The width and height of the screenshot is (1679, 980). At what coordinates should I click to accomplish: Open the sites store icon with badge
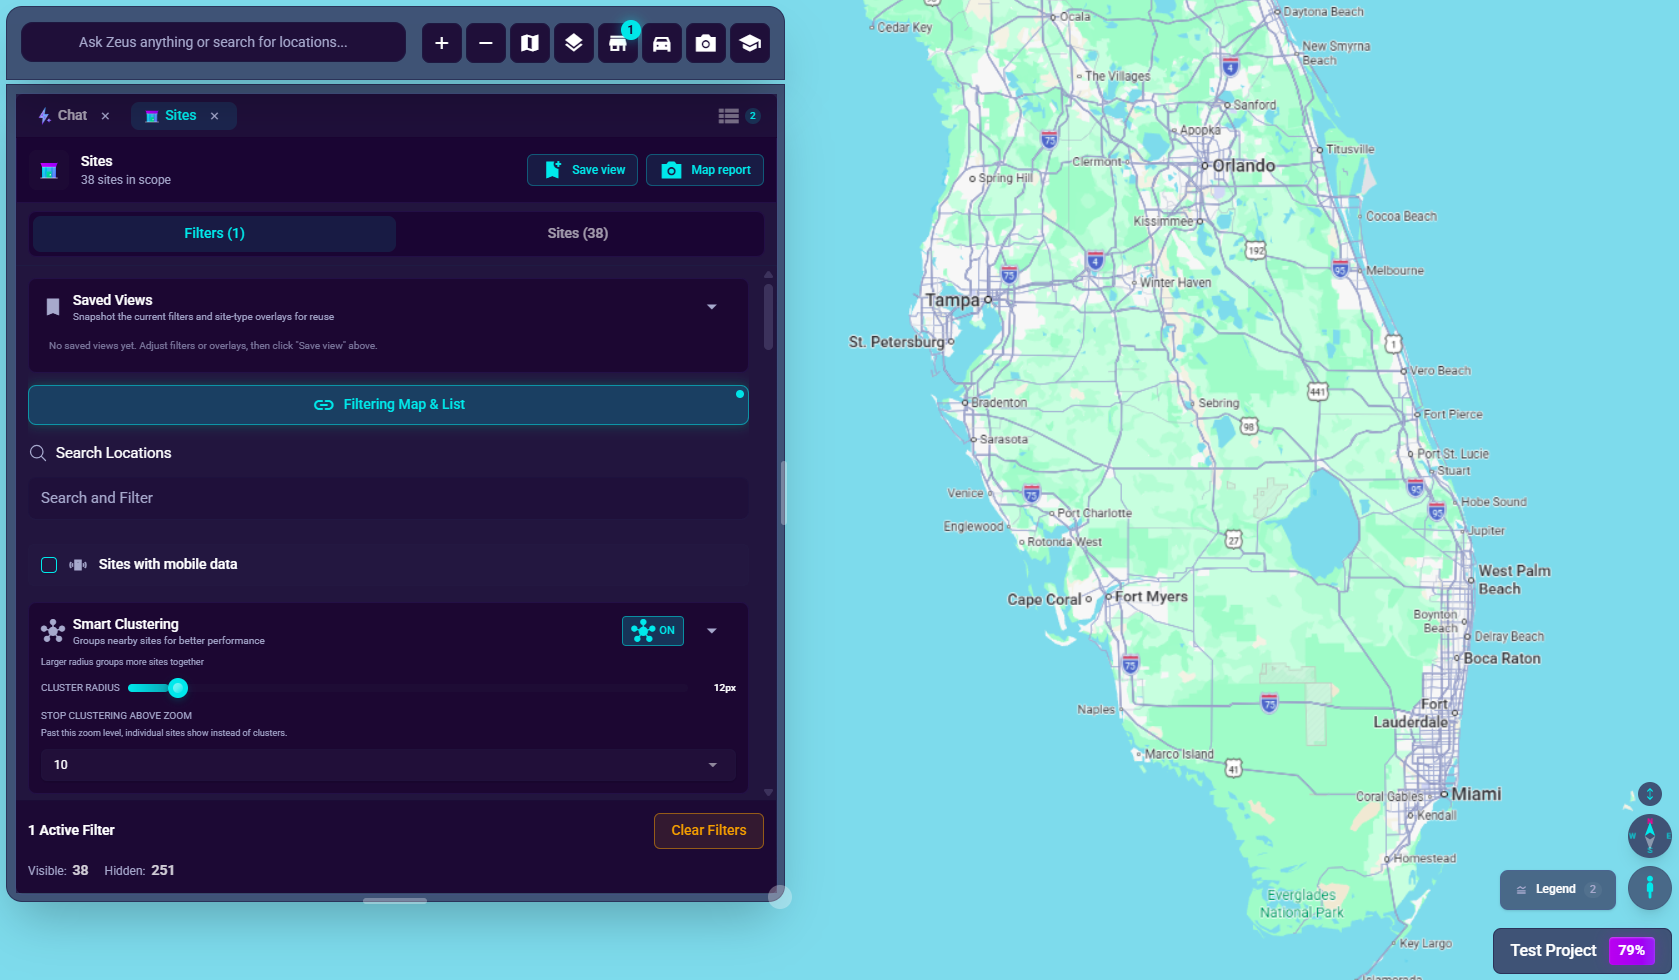(617, 43)
